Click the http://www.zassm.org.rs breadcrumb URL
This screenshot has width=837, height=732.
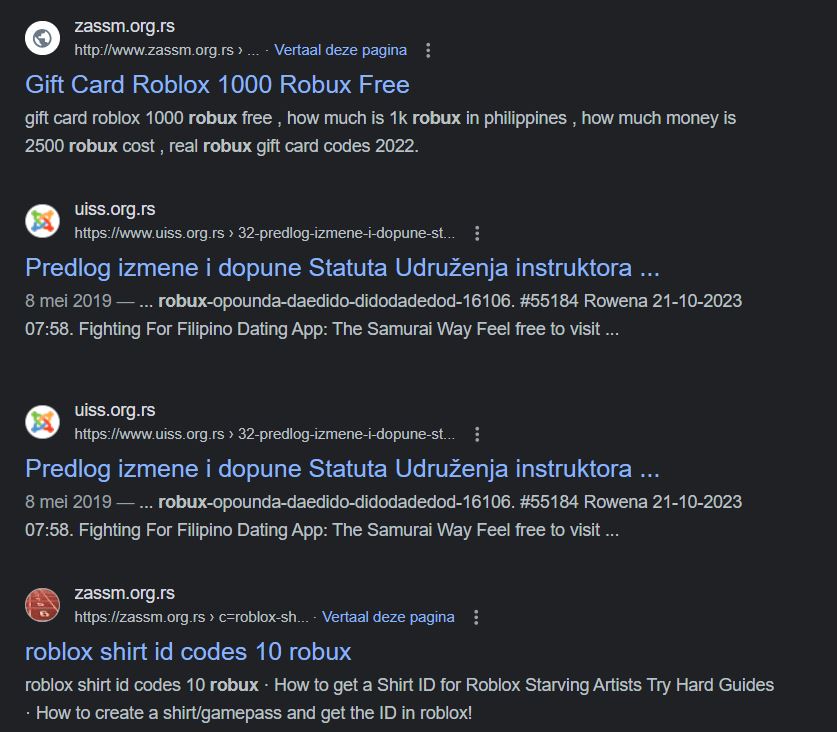click(x=167, y=50)
